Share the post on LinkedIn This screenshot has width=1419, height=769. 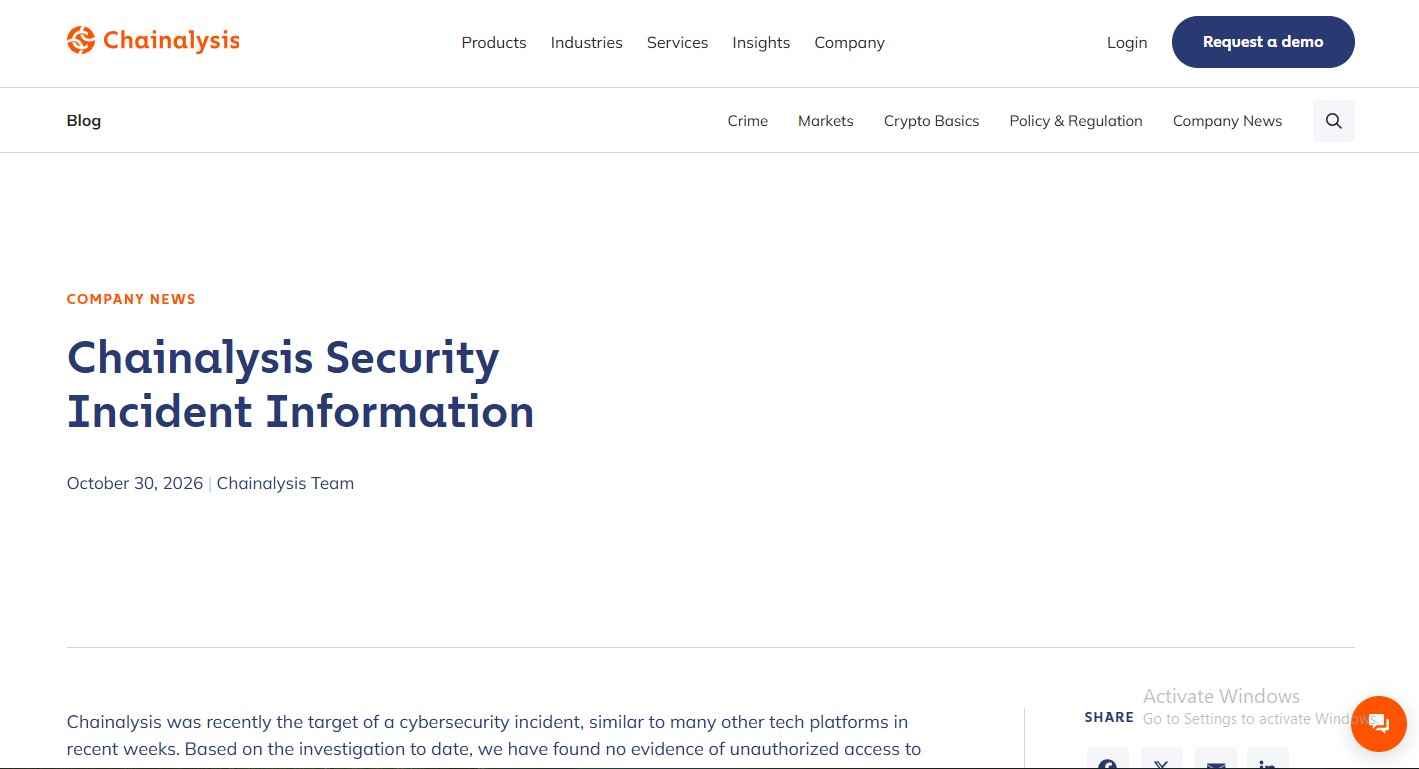coord(1268,759)
